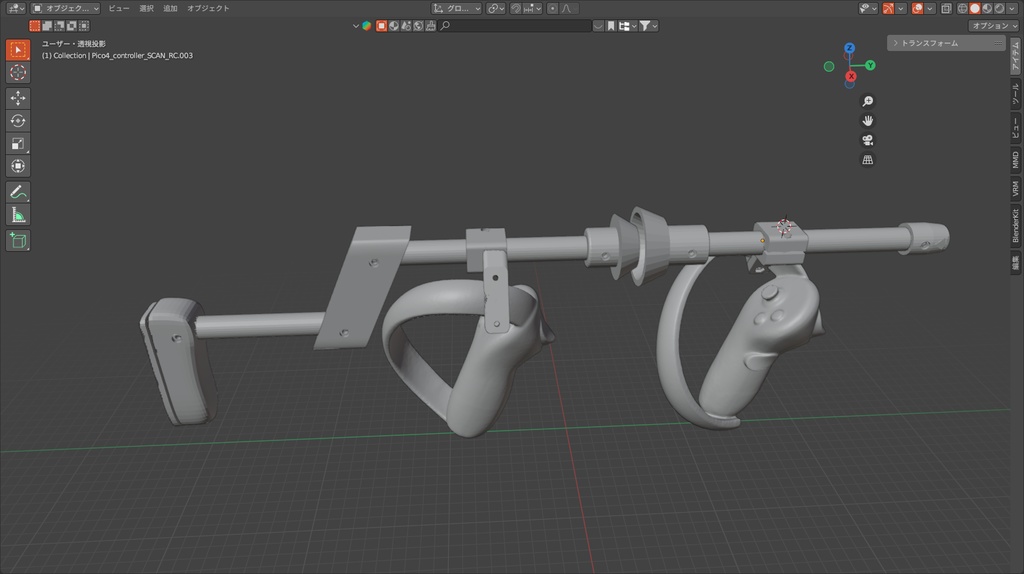
Task: Select the Transform tool
Action: click(x=18, y=167)
